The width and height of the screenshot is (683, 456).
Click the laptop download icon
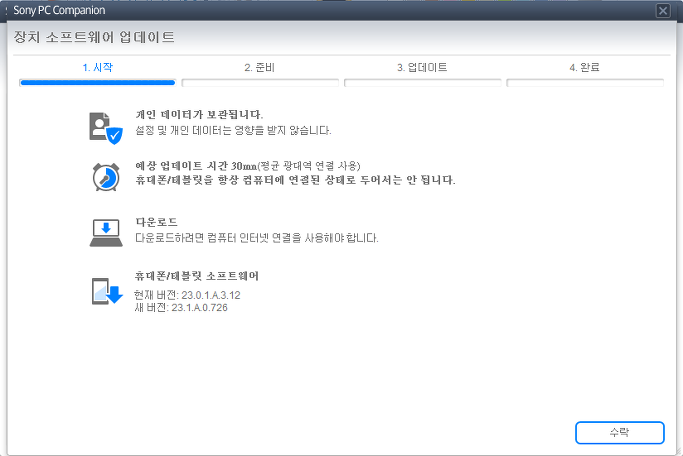tap(106, 233)
